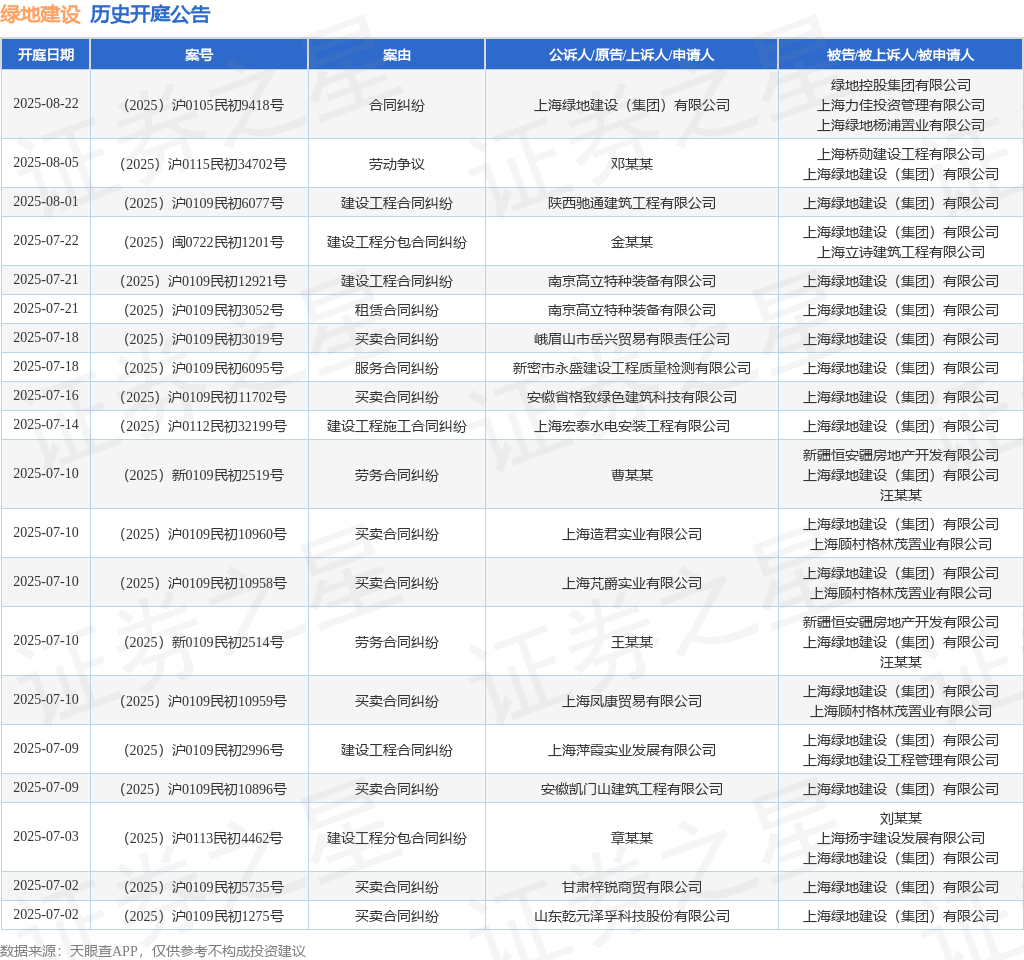This screenshot has height=960, width=1024.
Task: Click plaintiff 安徽省格致绿色建筑科技有限公司
Action: coord(632,397)
